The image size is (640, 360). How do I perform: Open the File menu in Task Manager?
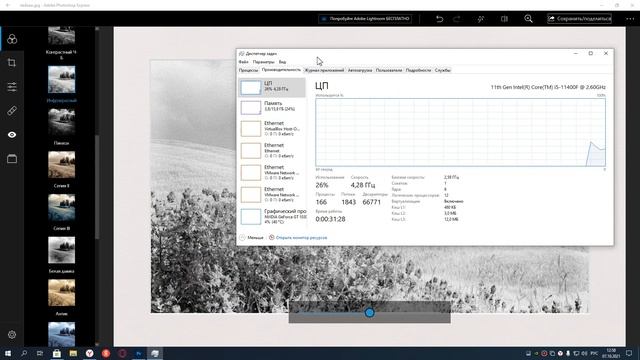pos(243,62)
